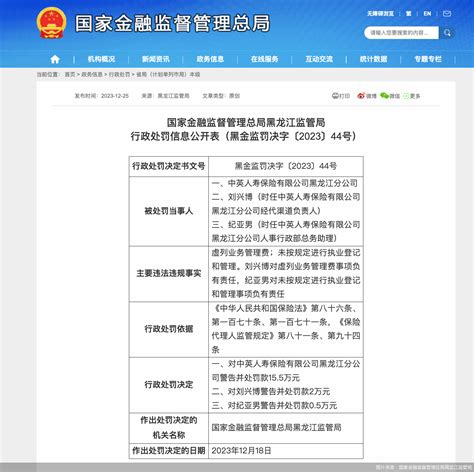Click publish date 2023-12-25
The height and width of the screenshot is (472, 474).
pyautogui.click(x=115, y=96)
